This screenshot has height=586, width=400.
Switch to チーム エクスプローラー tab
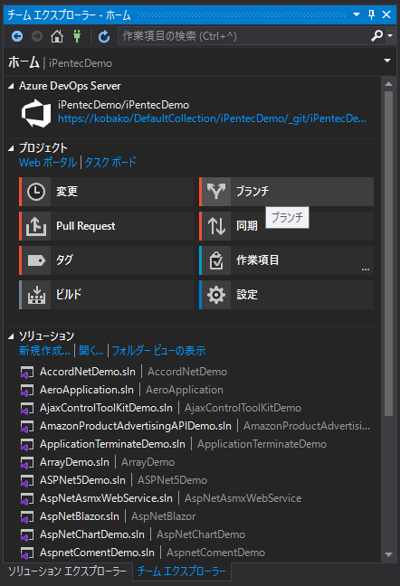[x=181, y=571]
